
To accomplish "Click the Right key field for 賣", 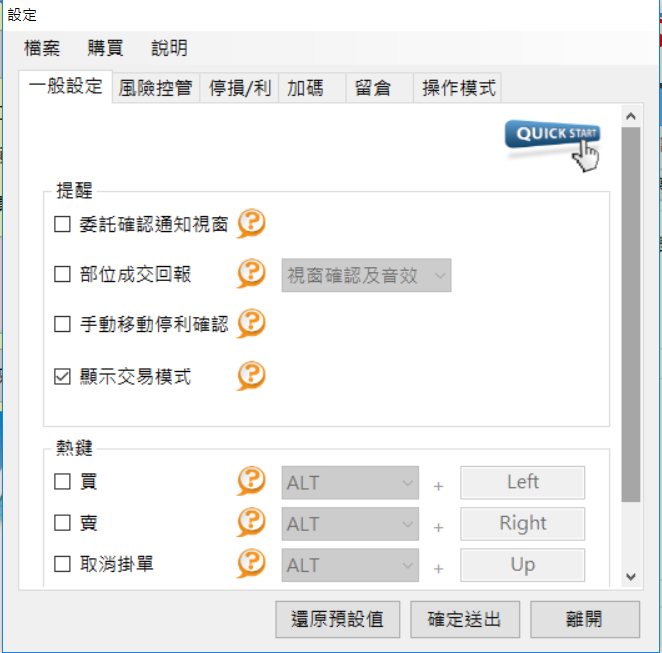I will point(523,524).
